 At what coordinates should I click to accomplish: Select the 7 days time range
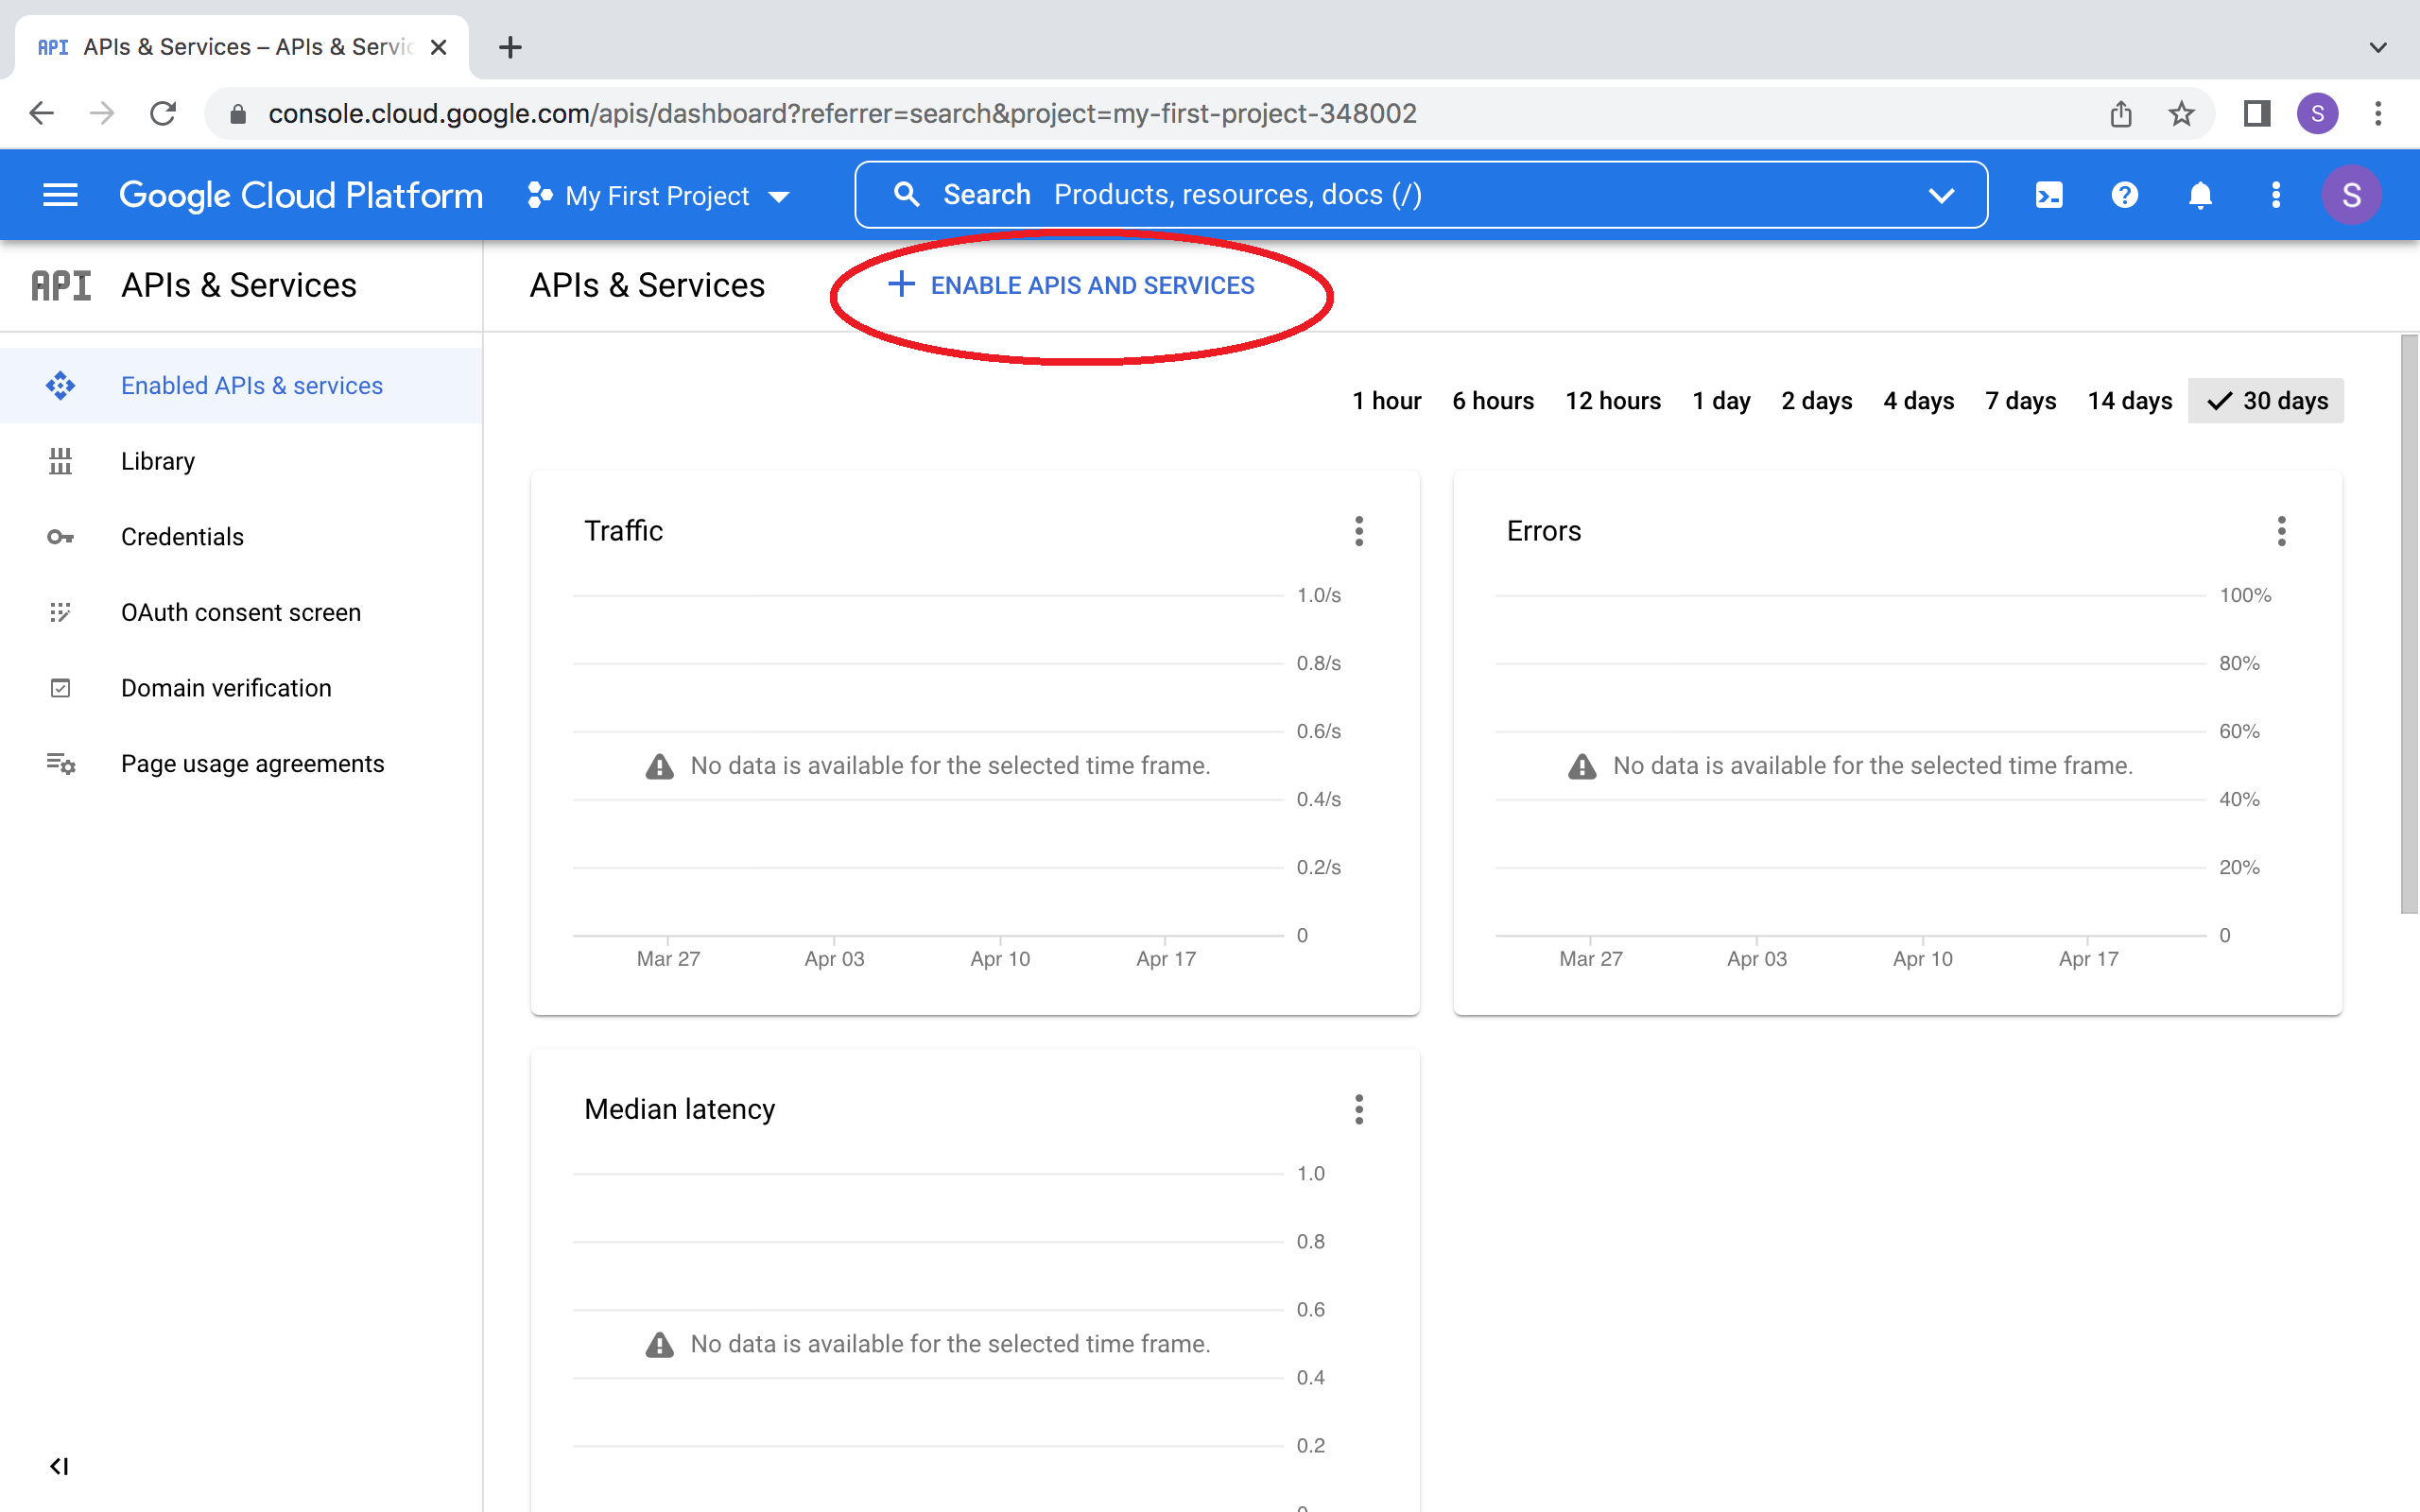point(2020,401)
